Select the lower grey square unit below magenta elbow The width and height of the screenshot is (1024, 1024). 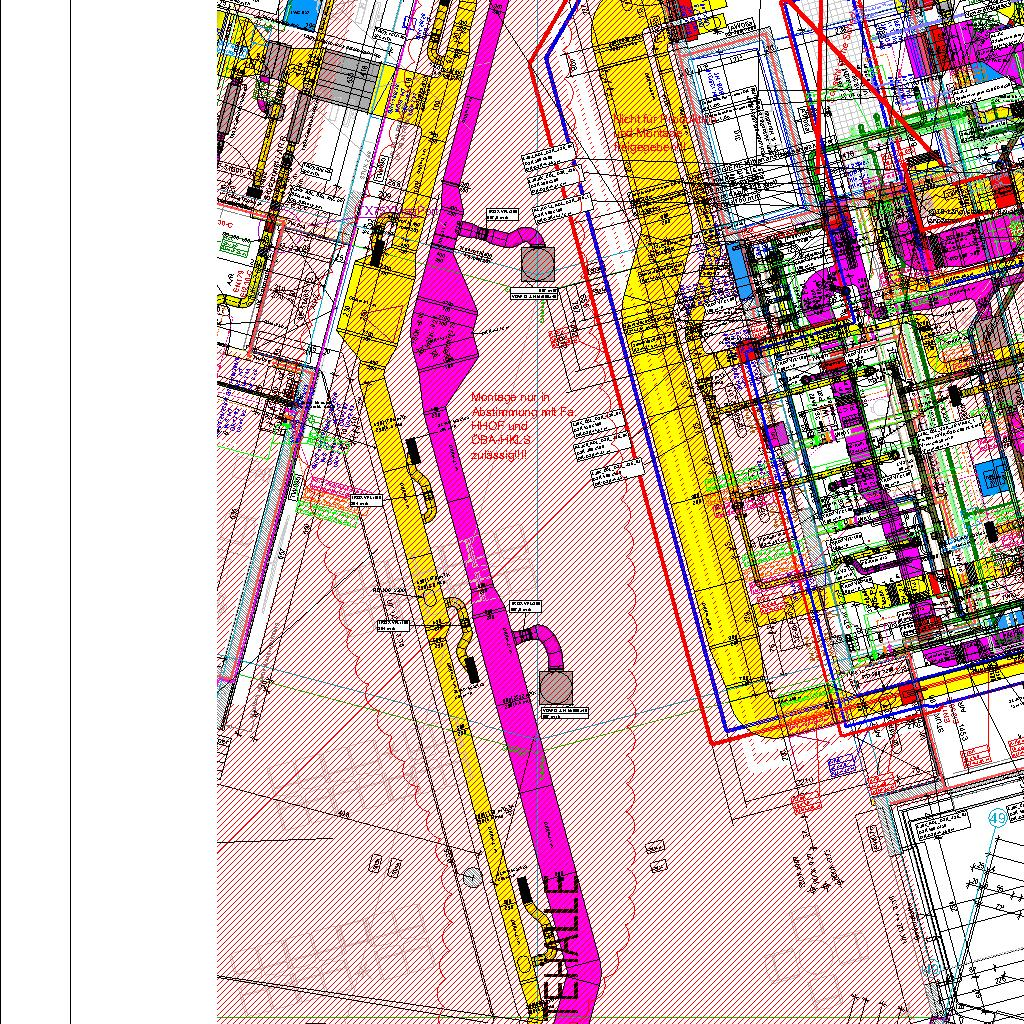pos(556,687)
